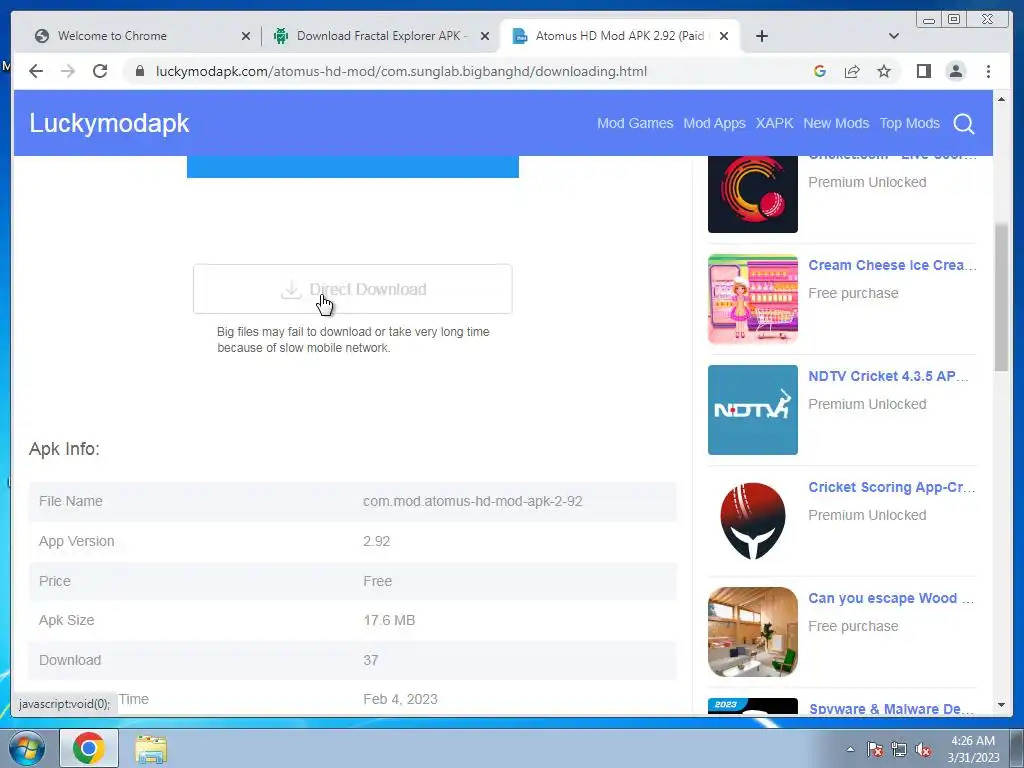Select the Download count 37
Viewport: 1024px width, 768px height.
371,660
